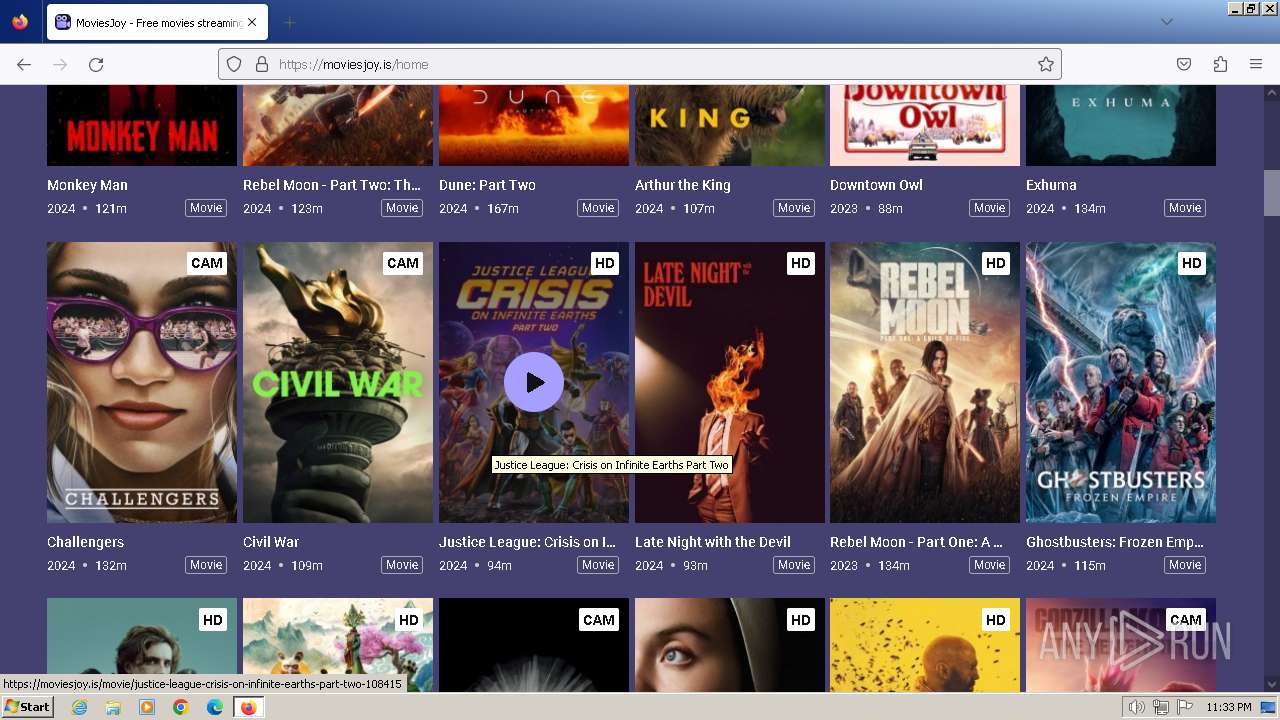Open the Dune Part Two poster

[x=534, y=125]
